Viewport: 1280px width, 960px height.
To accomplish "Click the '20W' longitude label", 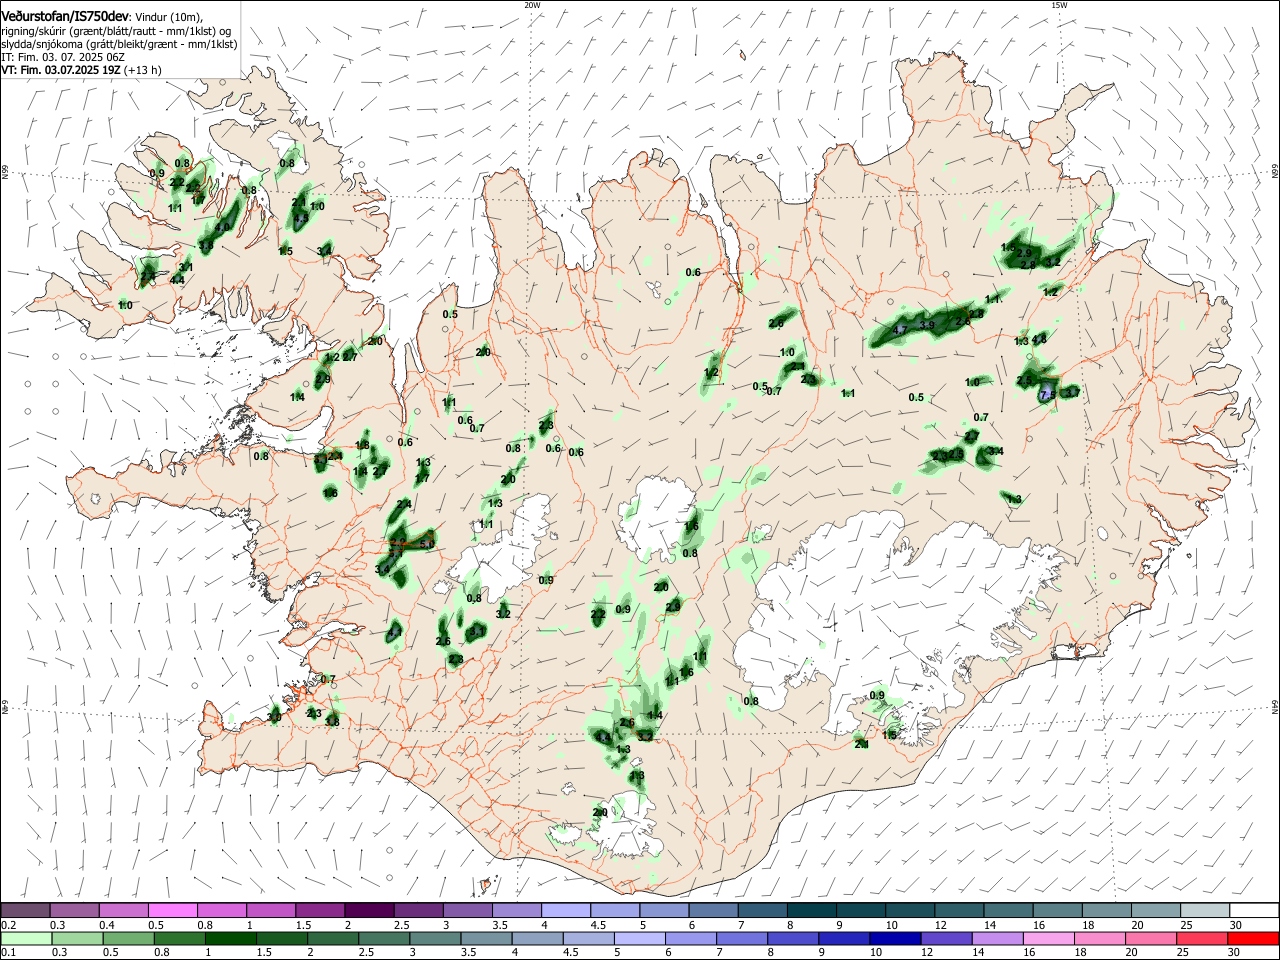I will point(532,5).
